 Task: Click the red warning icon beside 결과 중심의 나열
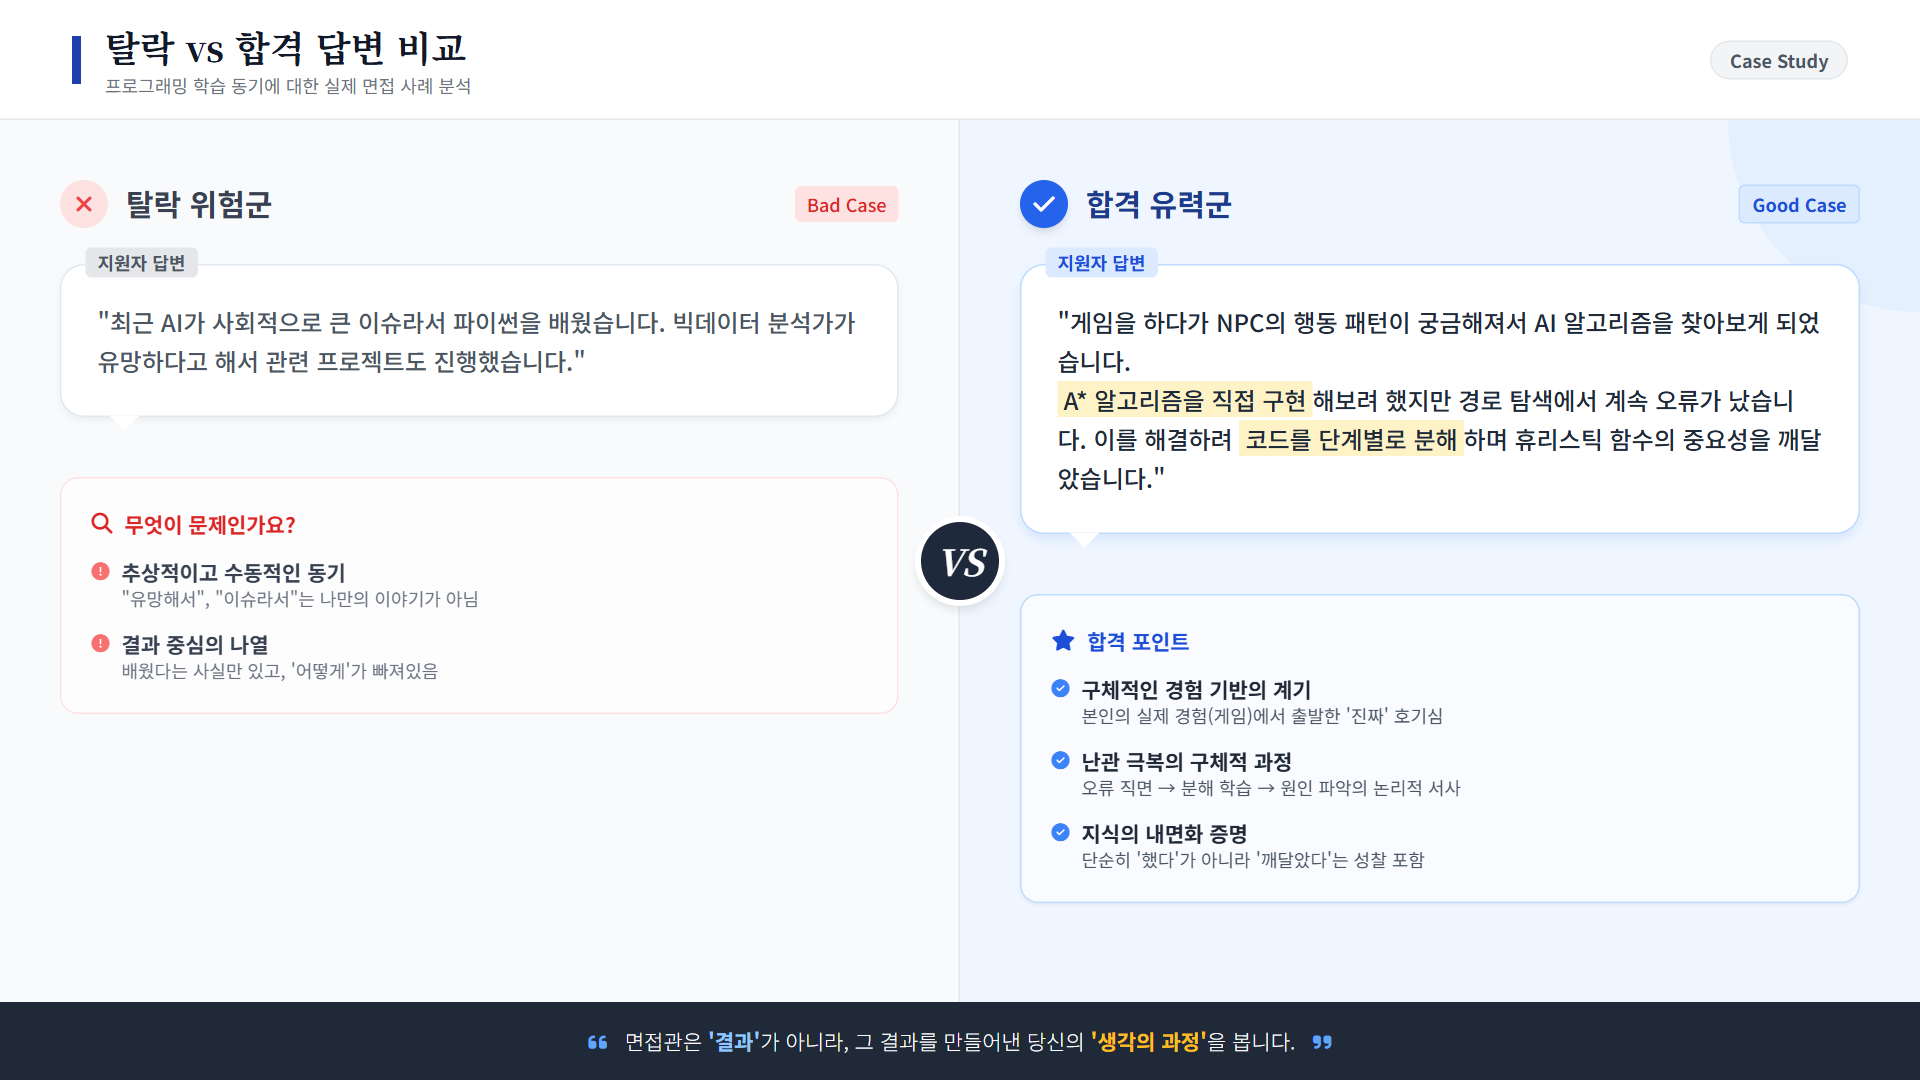click(100, 643)
